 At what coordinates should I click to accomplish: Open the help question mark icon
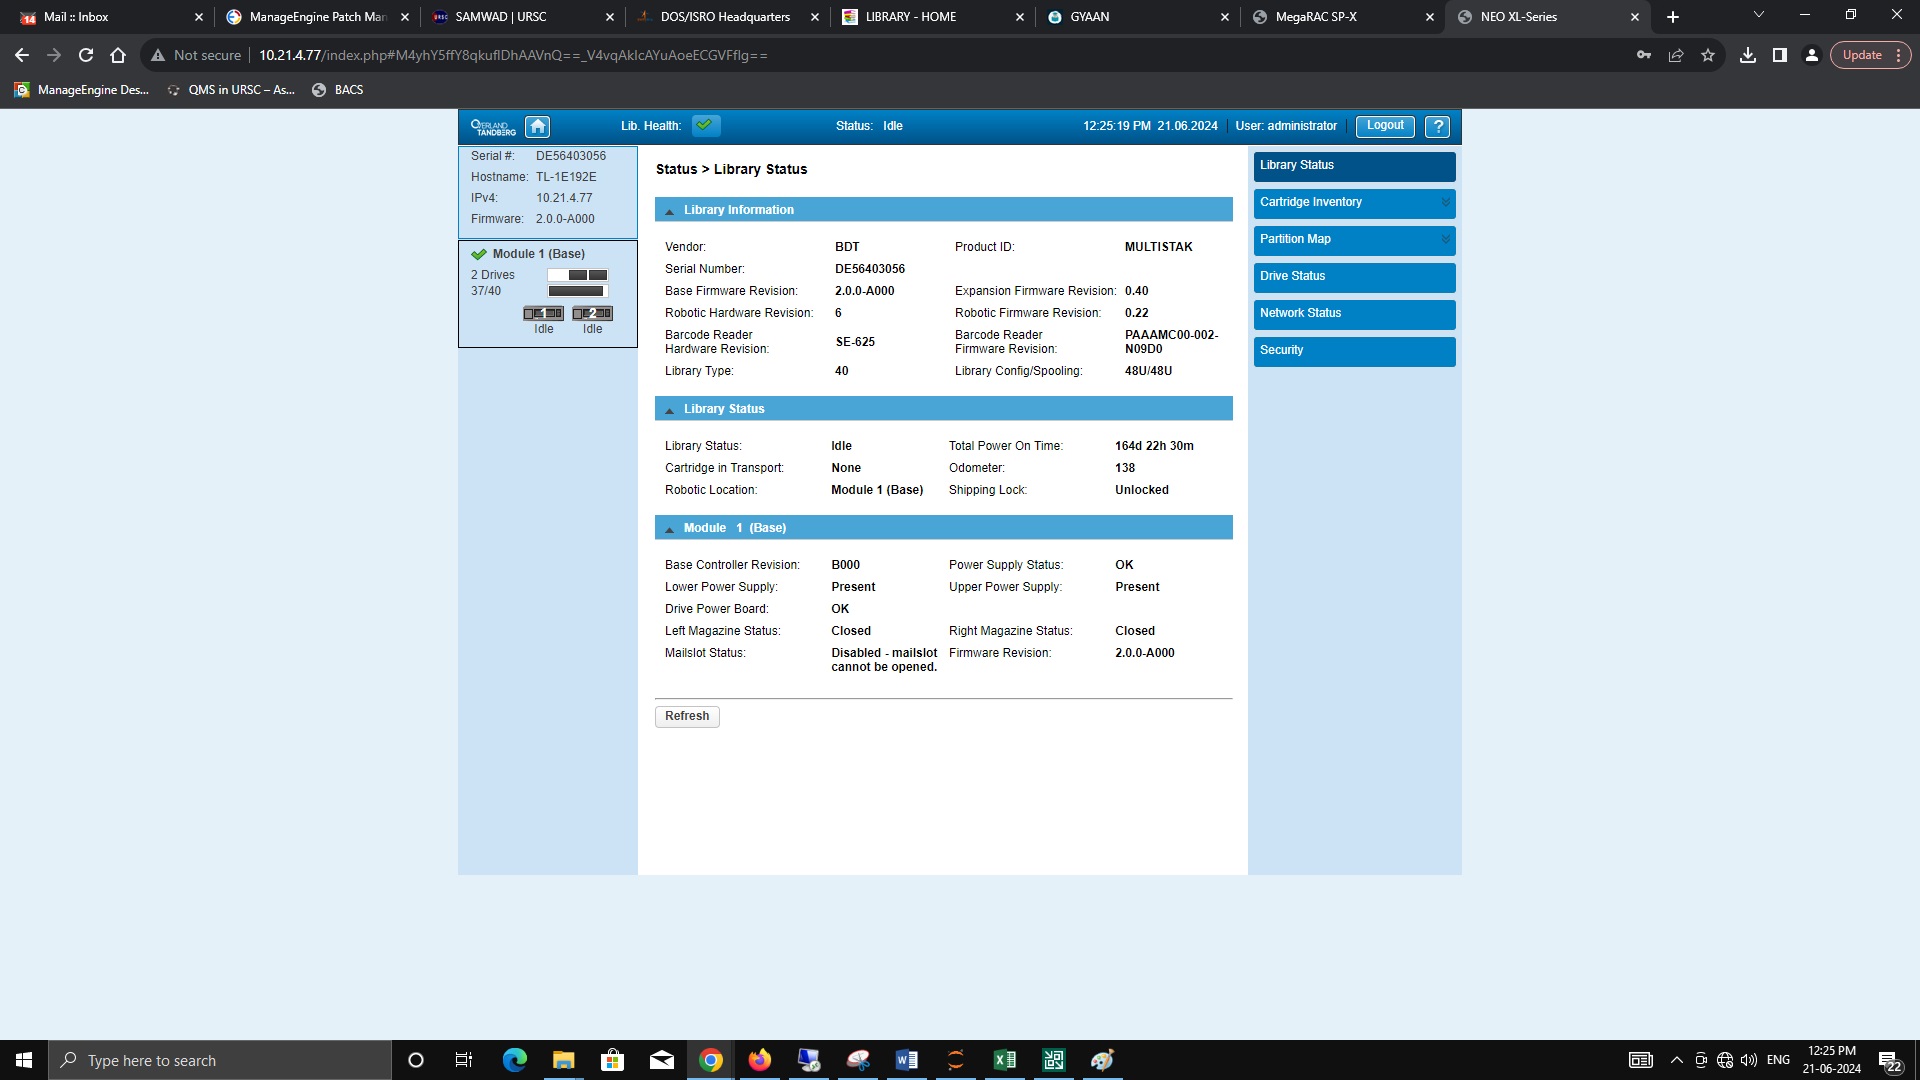click(x=1437, y=126)
